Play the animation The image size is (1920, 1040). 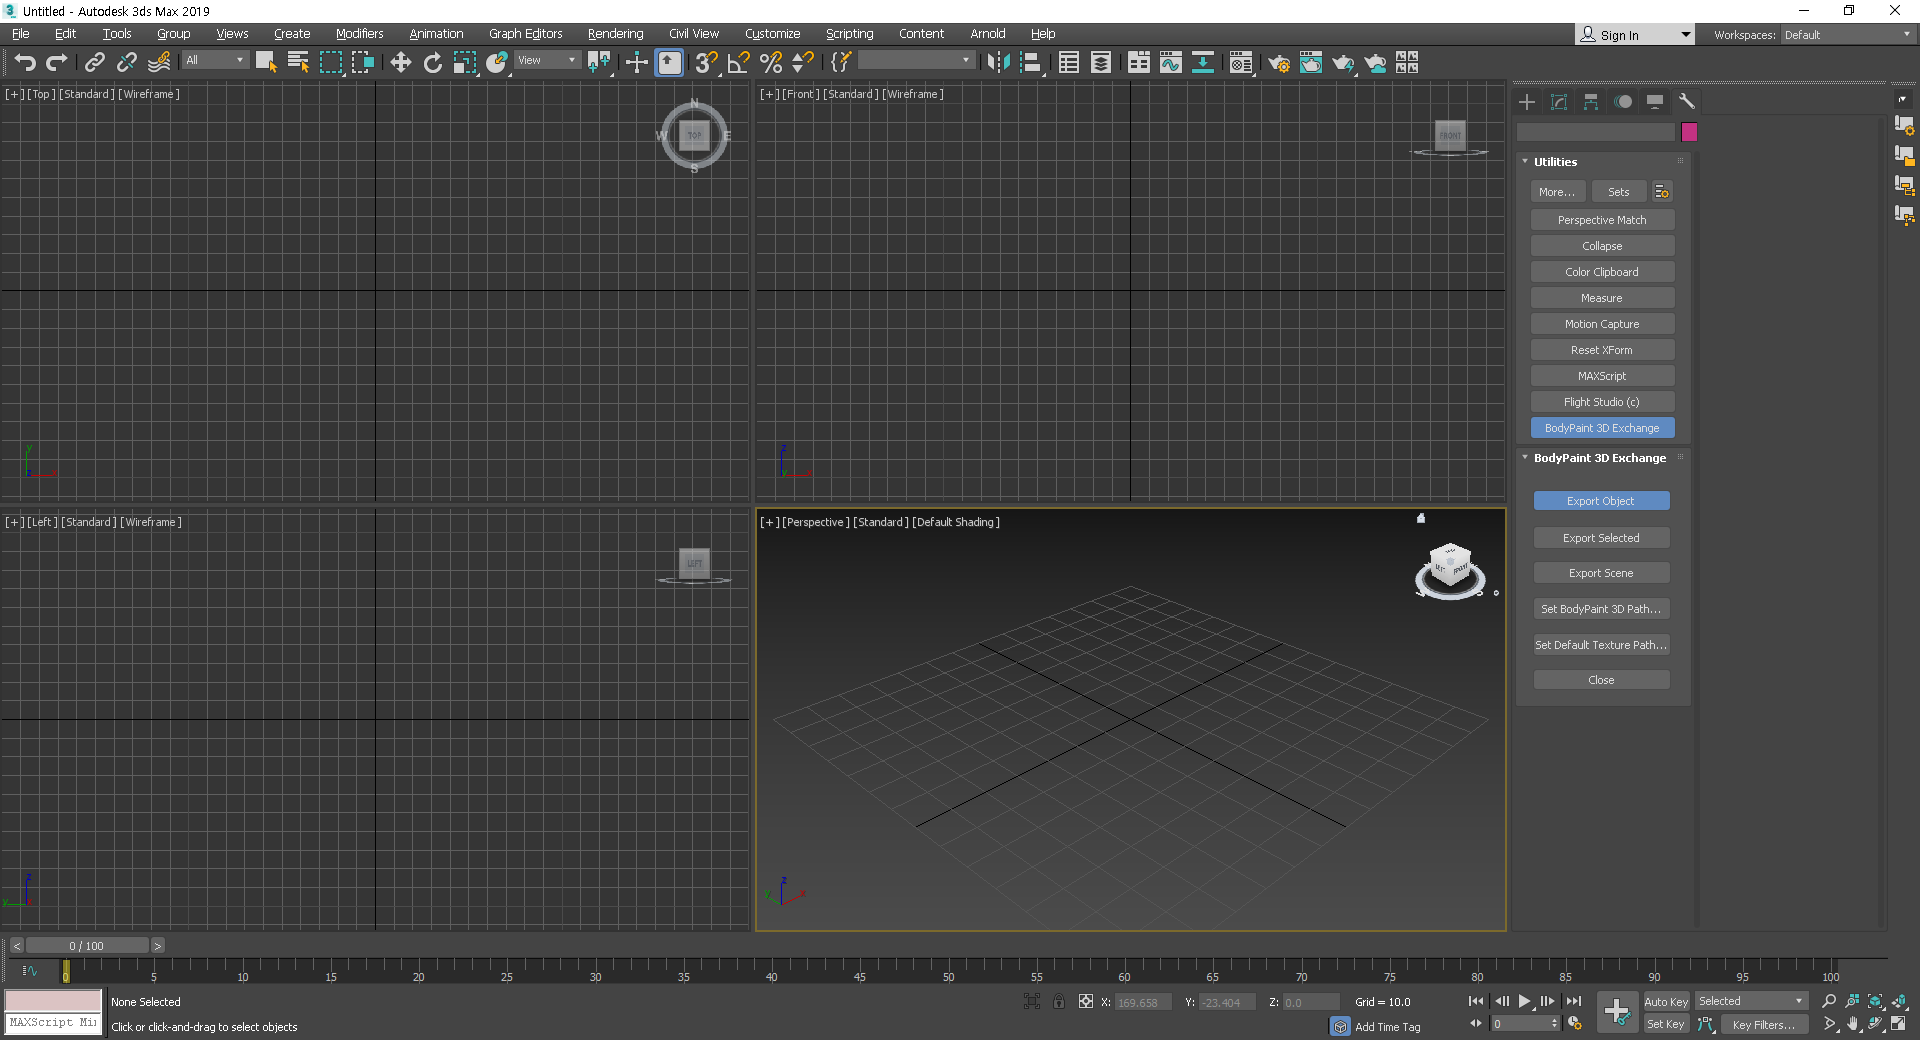tap(1524, 1000)
